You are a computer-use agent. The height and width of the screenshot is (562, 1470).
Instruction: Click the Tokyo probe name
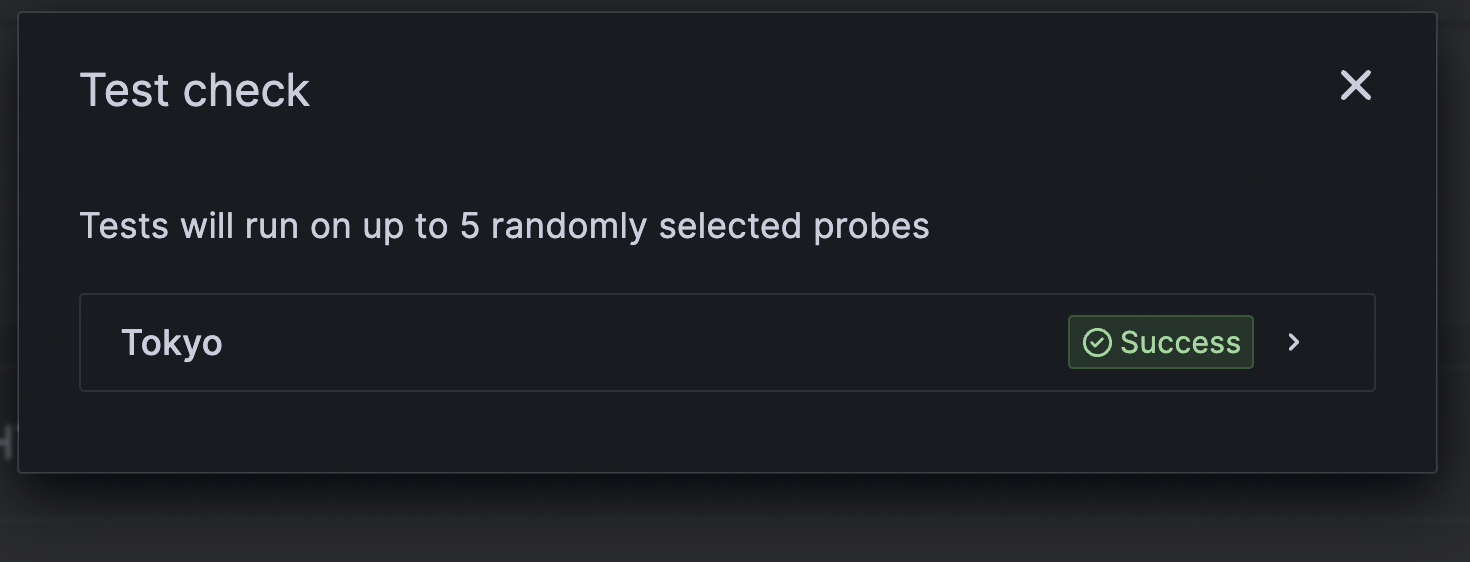click(x=171, y=343)
